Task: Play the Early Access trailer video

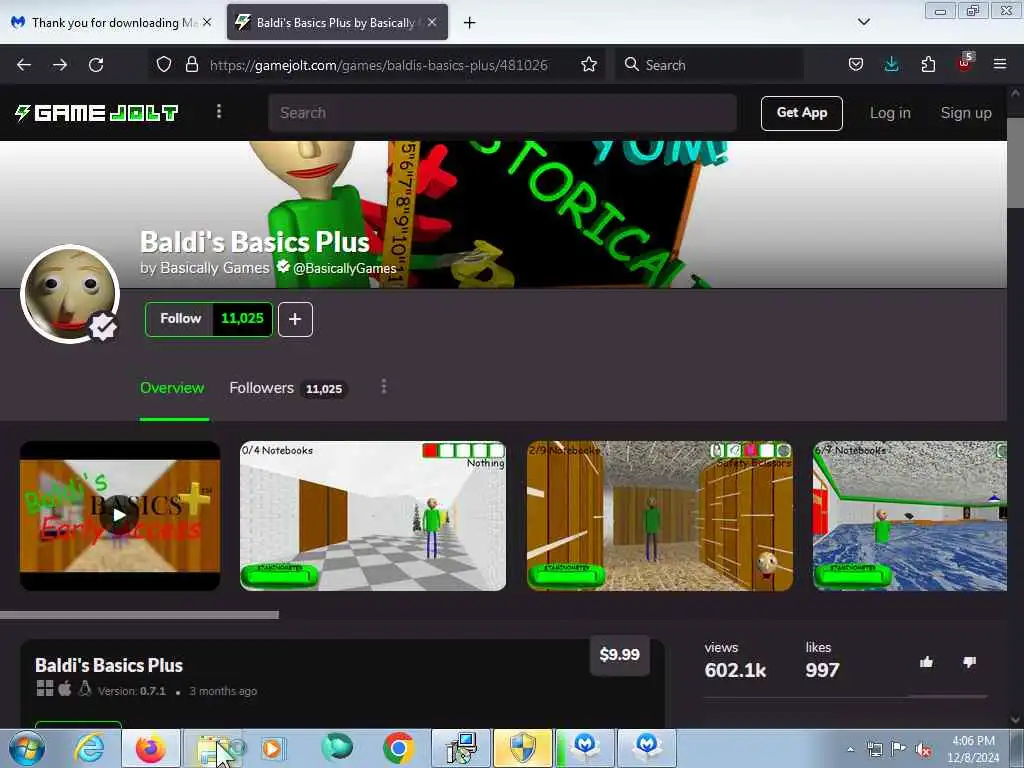Action: coord(120,515)
